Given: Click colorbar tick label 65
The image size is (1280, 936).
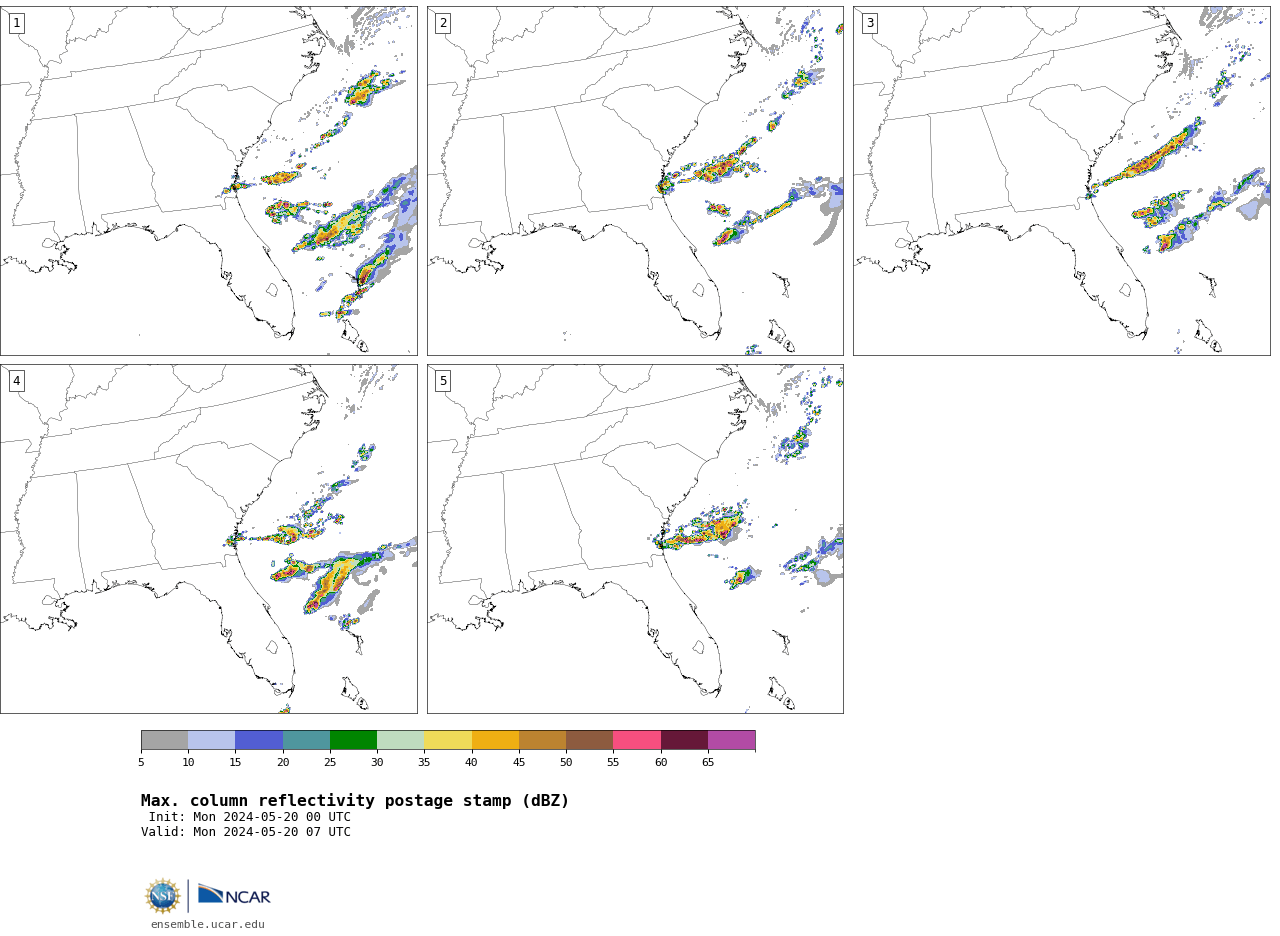Looking at the screenshot, I should tap(708, 762).
